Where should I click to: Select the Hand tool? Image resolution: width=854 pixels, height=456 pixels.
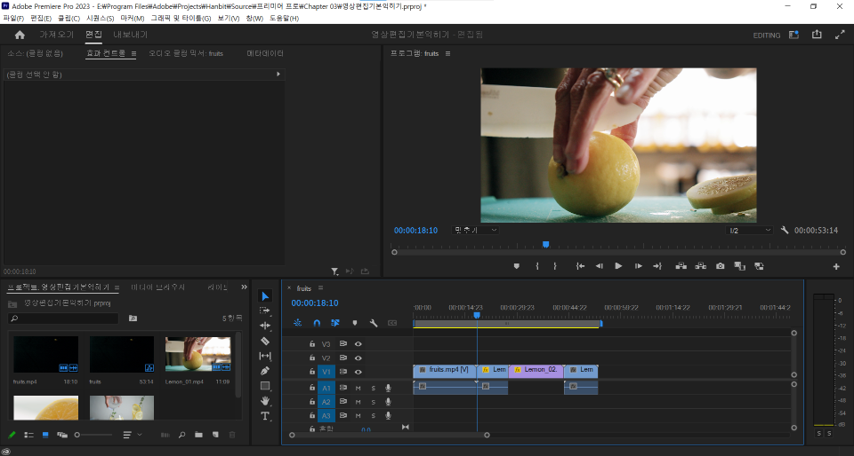(x=265, y=401)
